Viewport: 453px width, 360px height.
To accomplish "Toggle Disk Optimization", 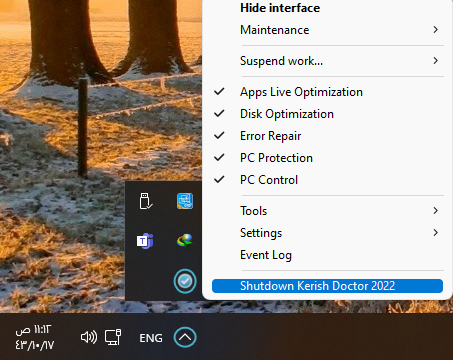I will (x=327, y=114).
